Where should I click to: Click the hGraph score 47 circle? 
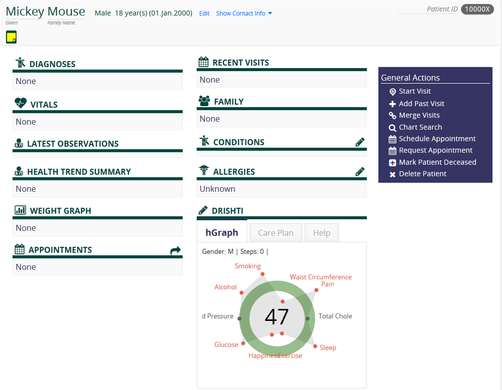pyautogui.click(x=277, y=317)
